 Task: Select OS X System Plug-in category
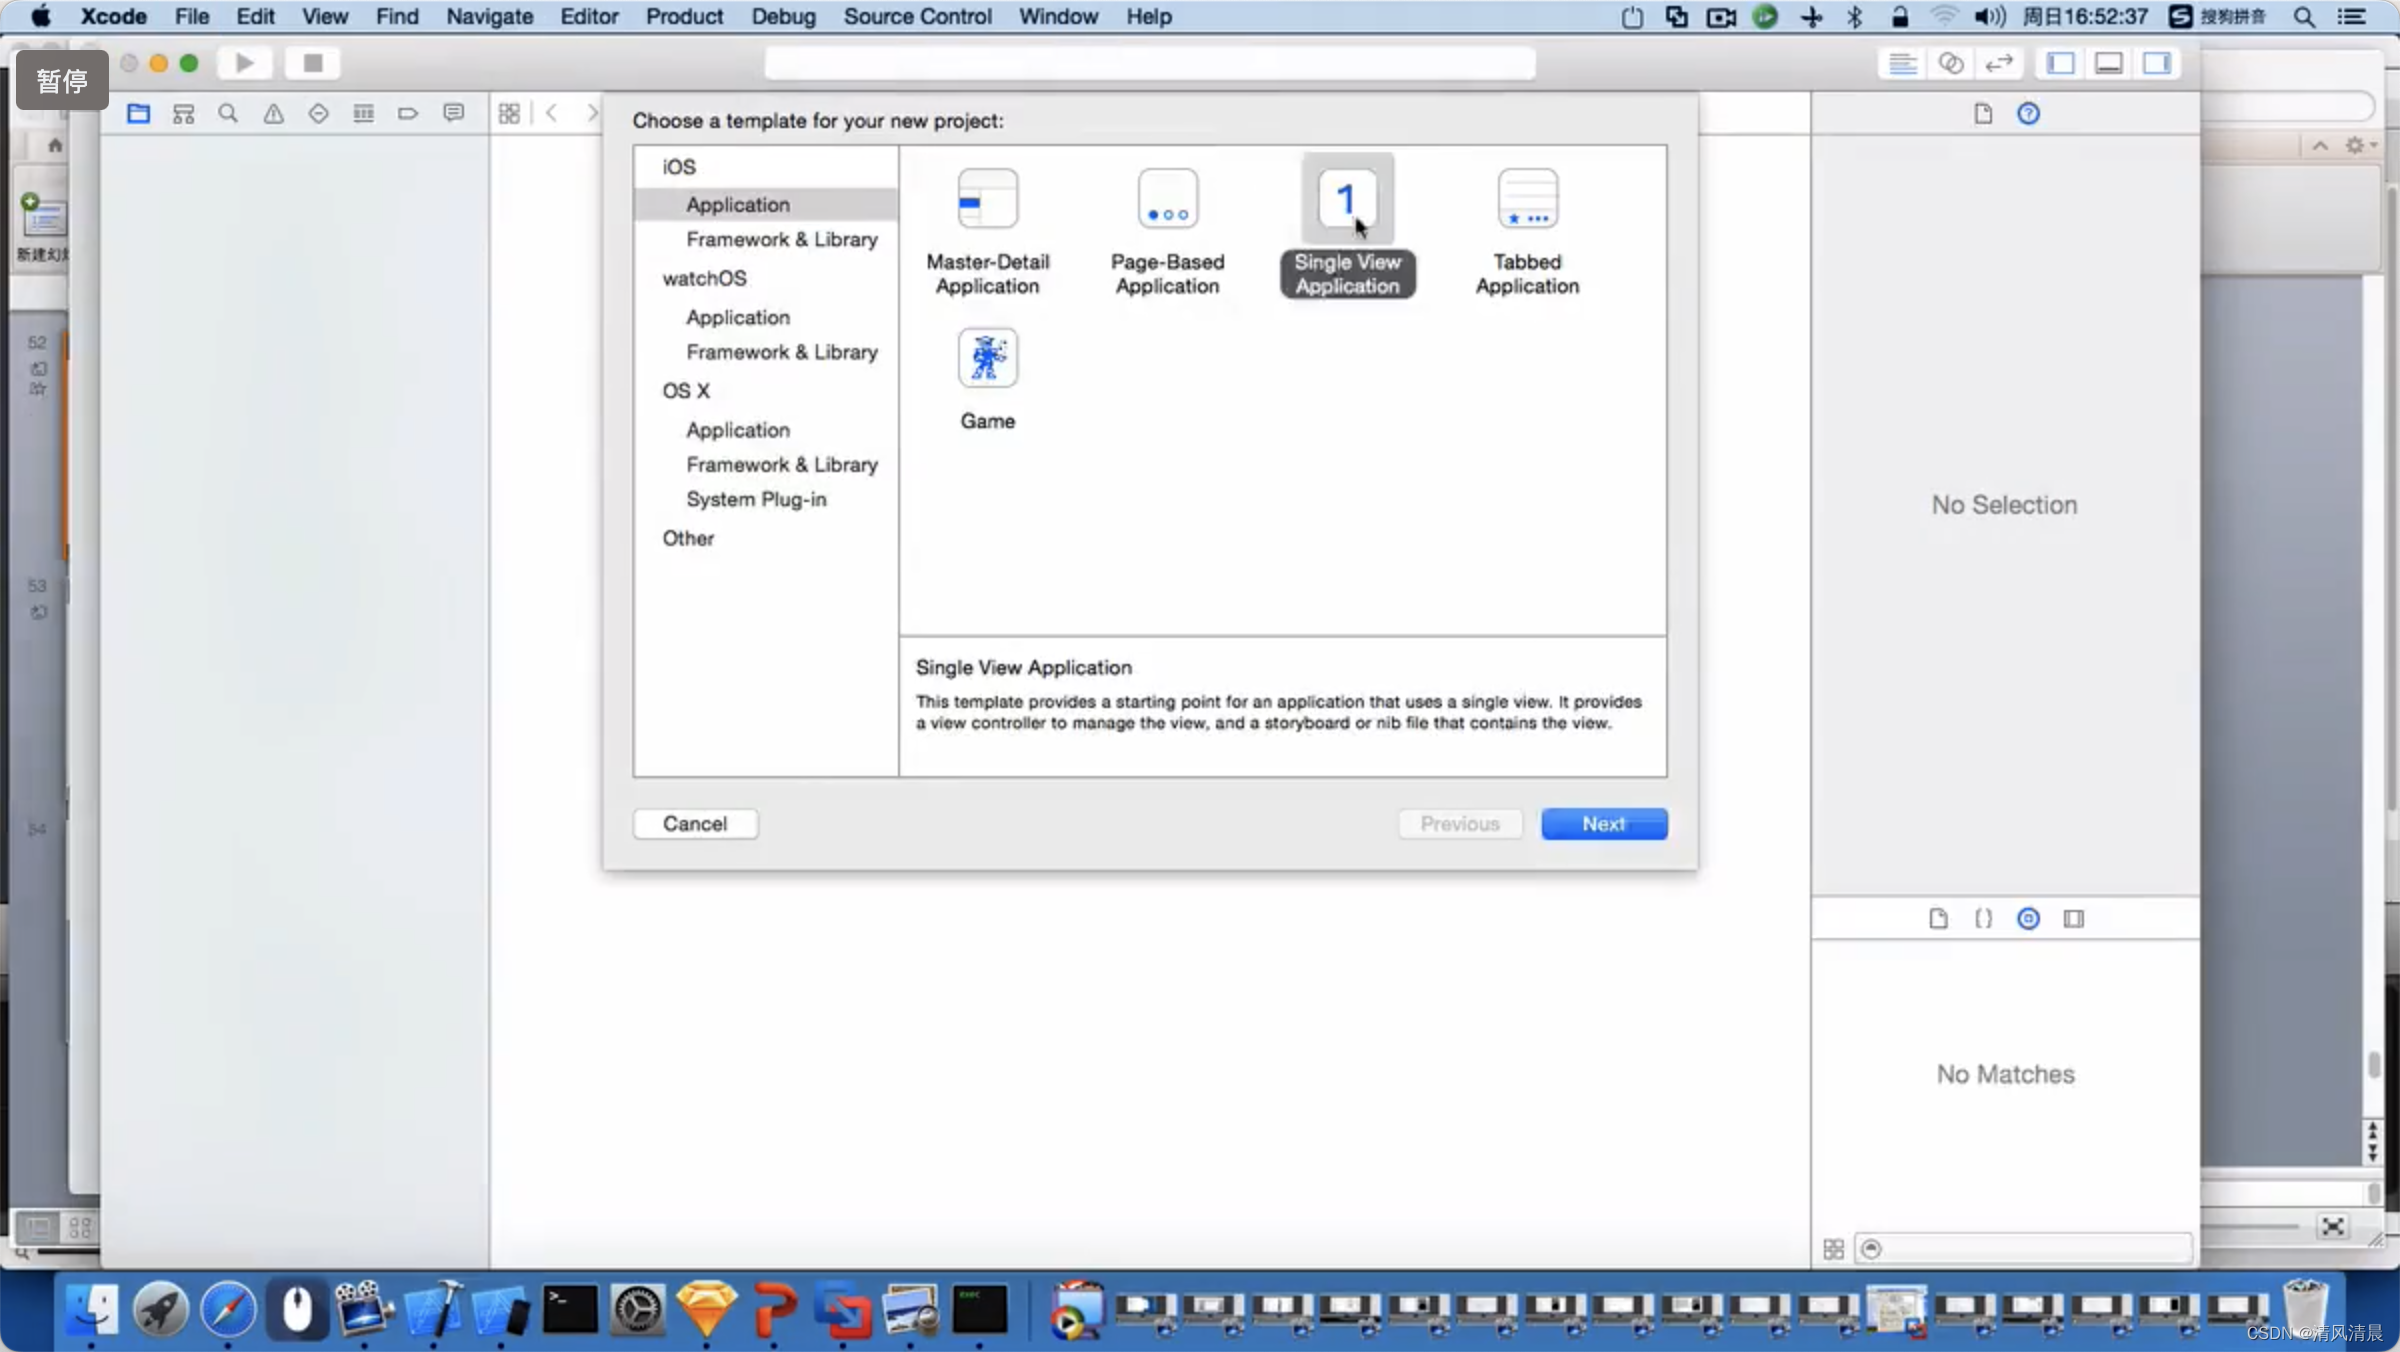pos(757,498)
